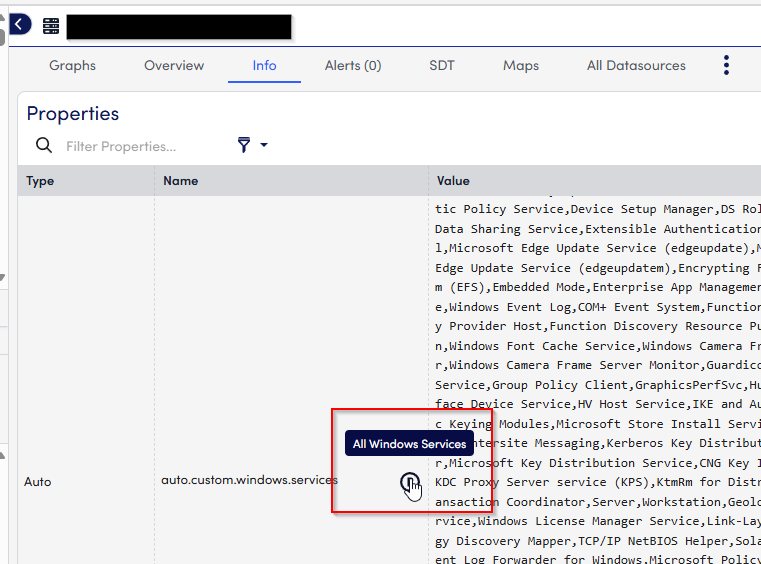Screen dimensions: 761x564
Task: Click into the Filter Properties search field
Action: tap(140, 146)
